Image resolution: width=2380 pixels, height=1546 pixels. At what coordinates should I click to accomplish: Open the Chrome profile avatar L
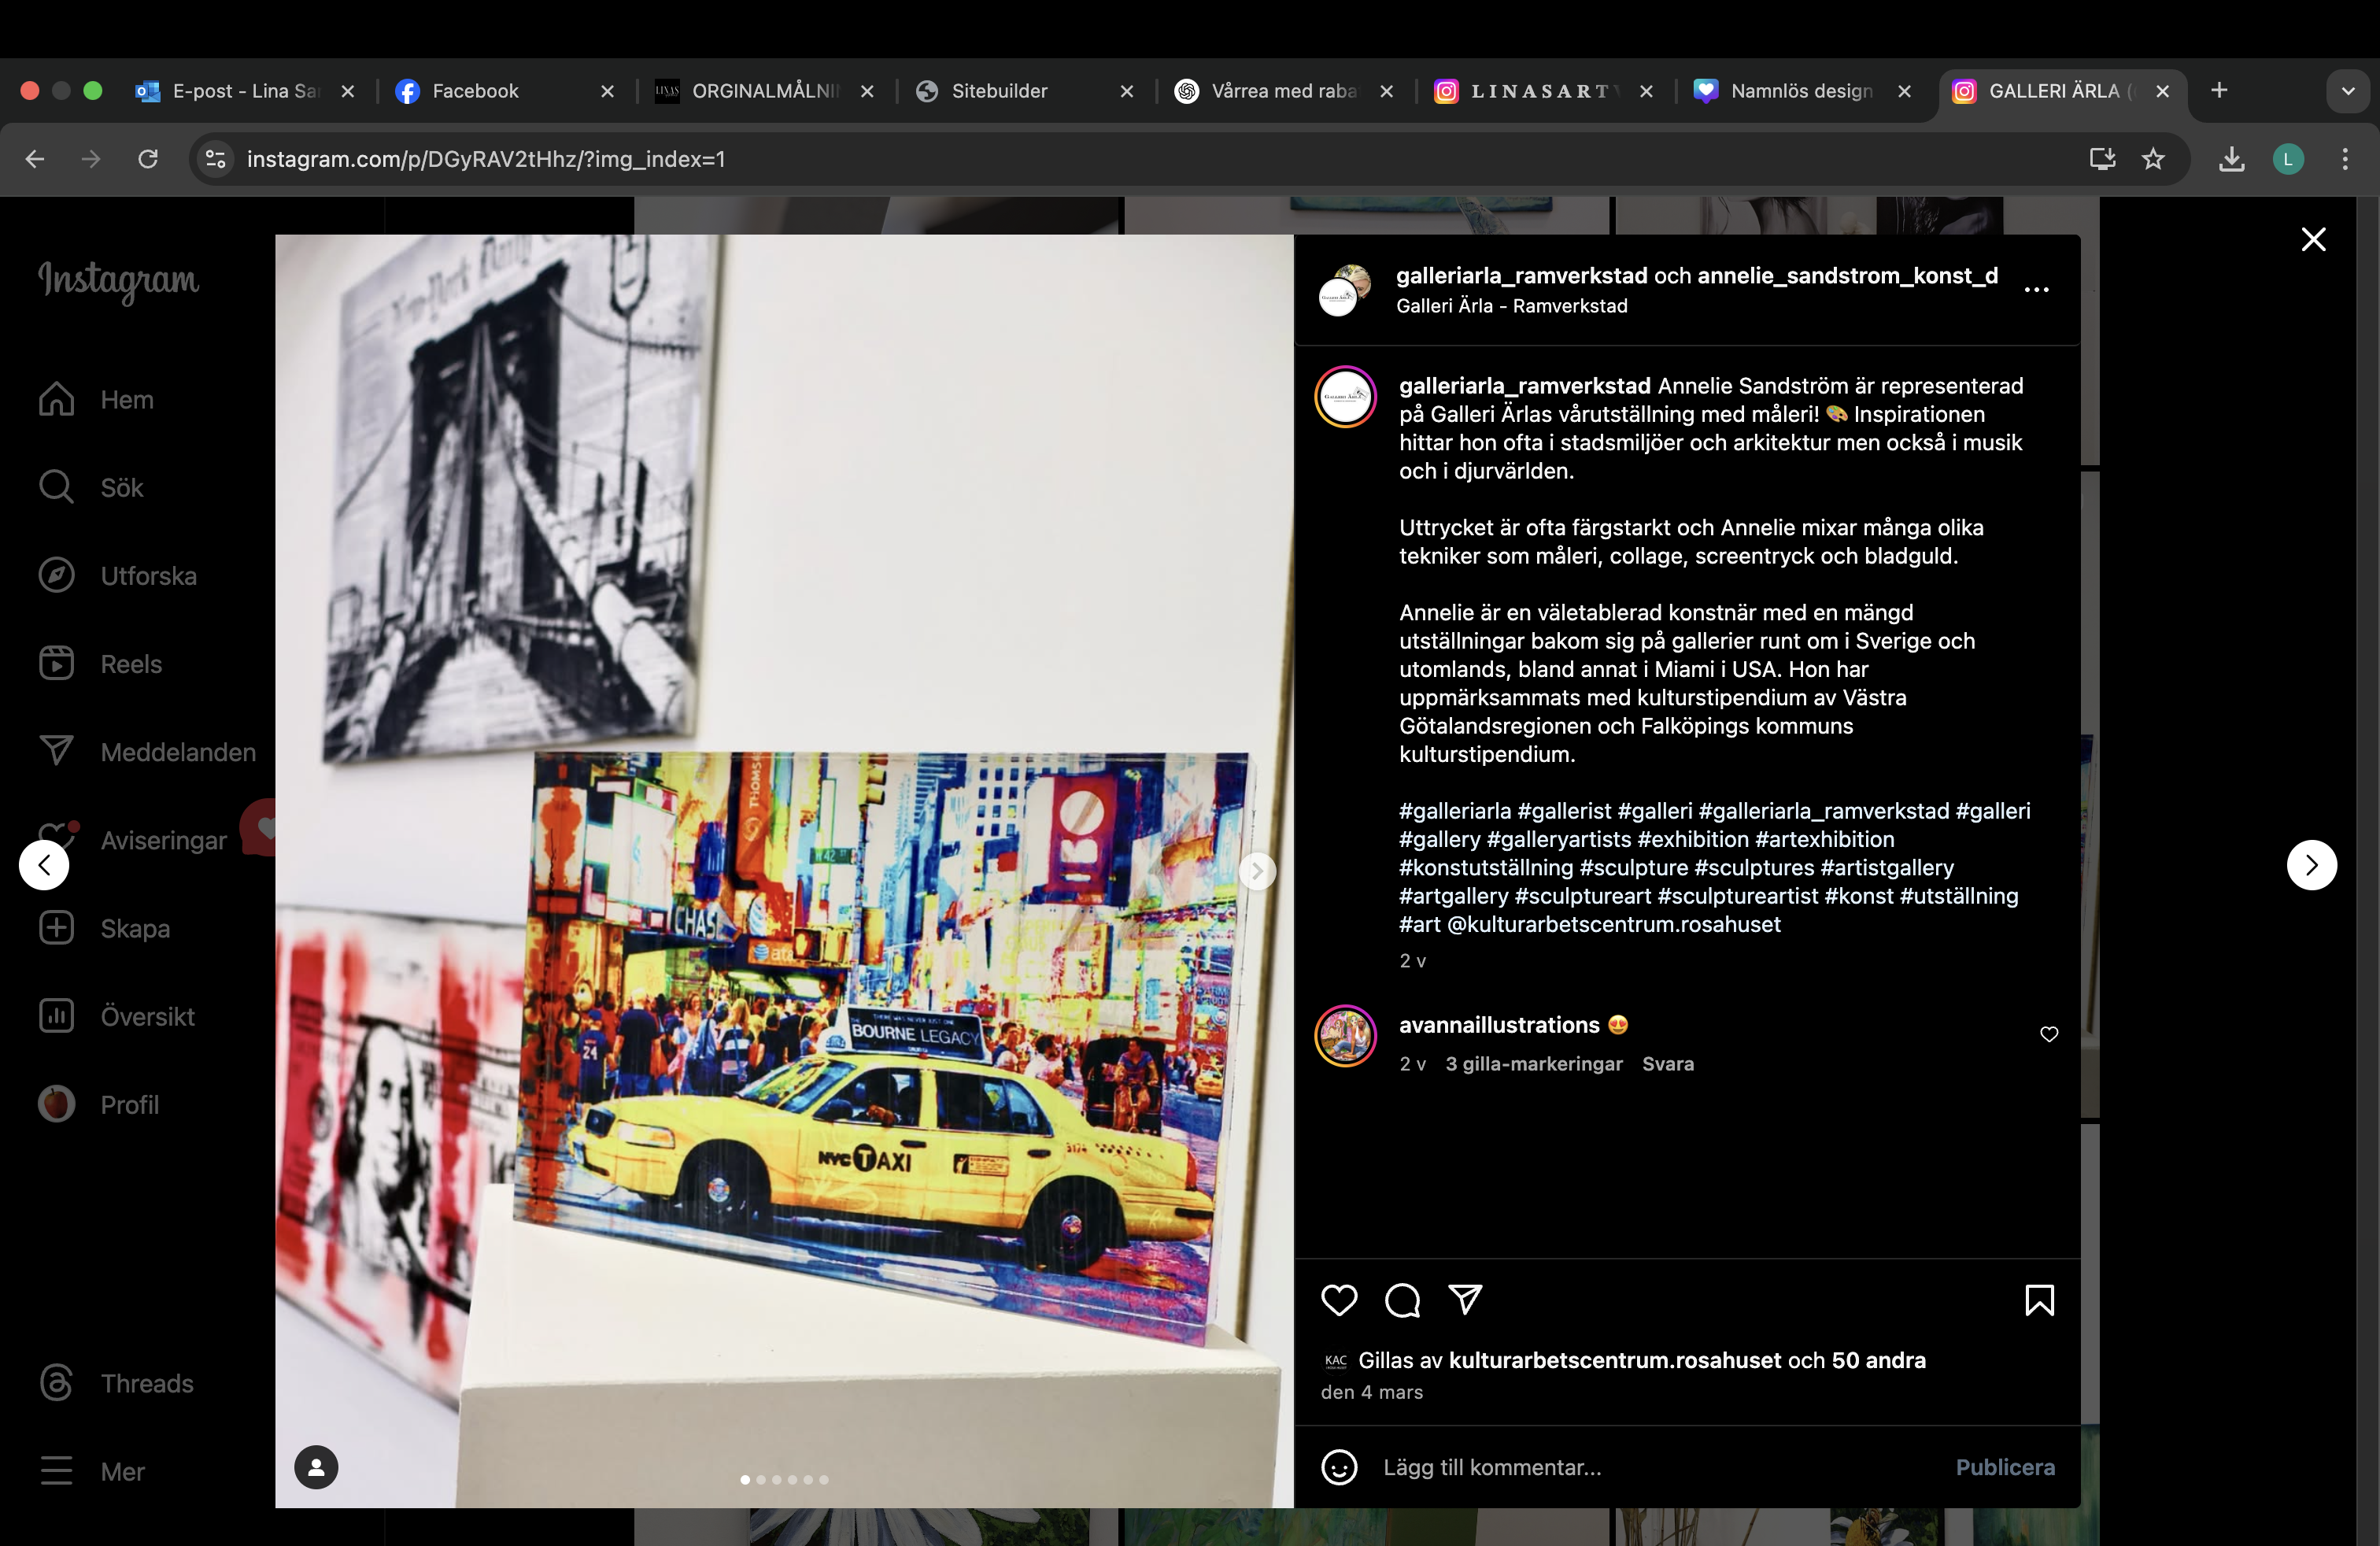[x=2288, y=159]
